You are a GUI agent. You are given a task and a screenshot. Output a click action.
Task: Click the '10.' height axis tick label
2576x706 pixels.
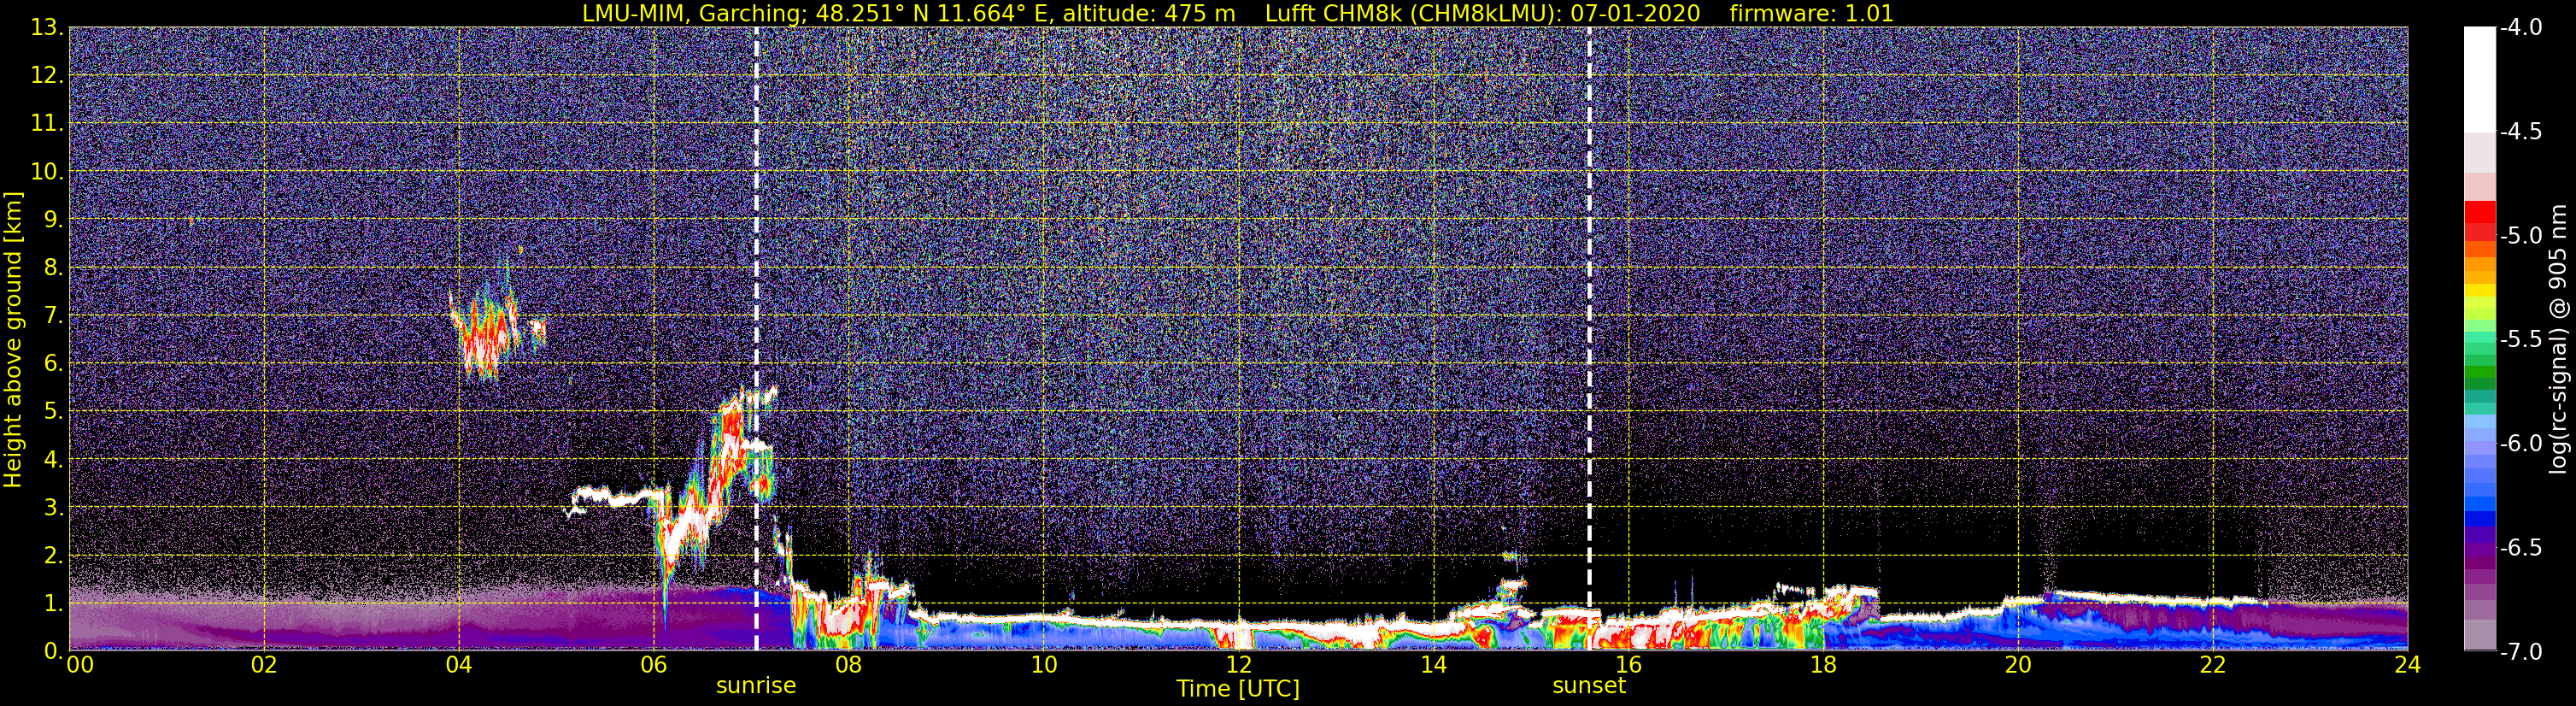point(48,172)
